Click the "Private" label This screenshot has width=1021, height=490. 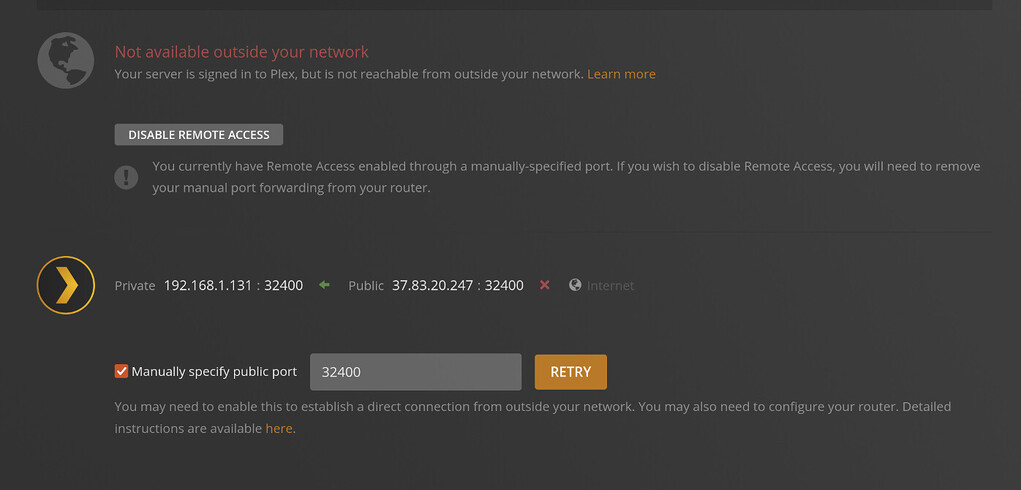point(135,285)
